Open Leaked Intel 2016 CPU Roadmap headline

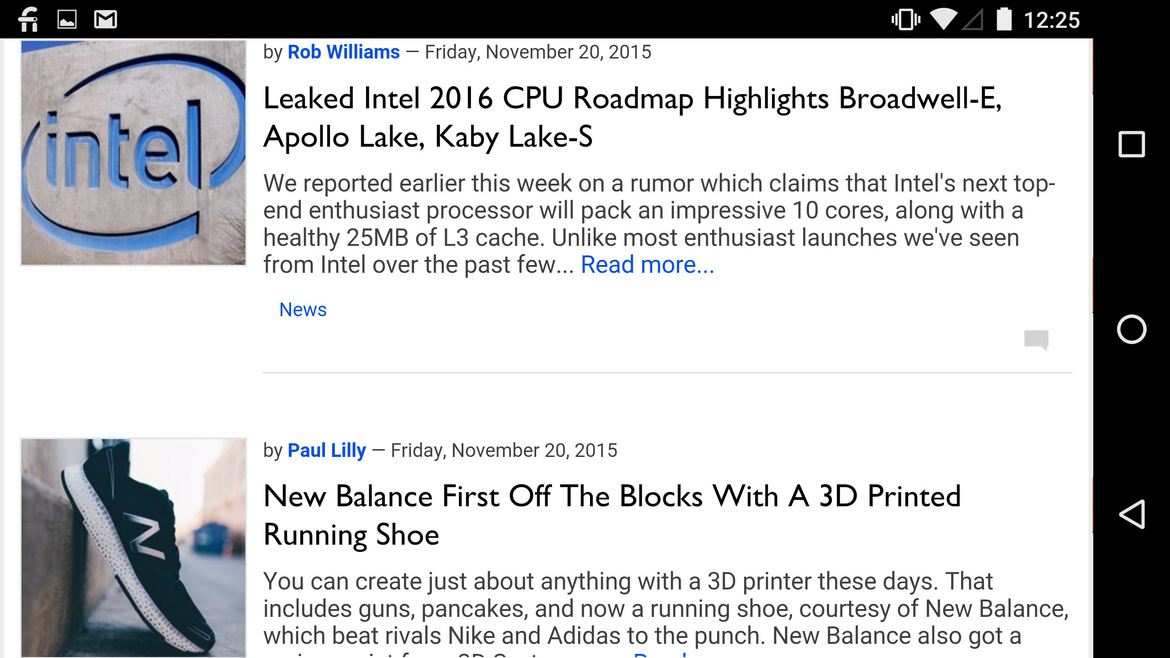[633, 117]
